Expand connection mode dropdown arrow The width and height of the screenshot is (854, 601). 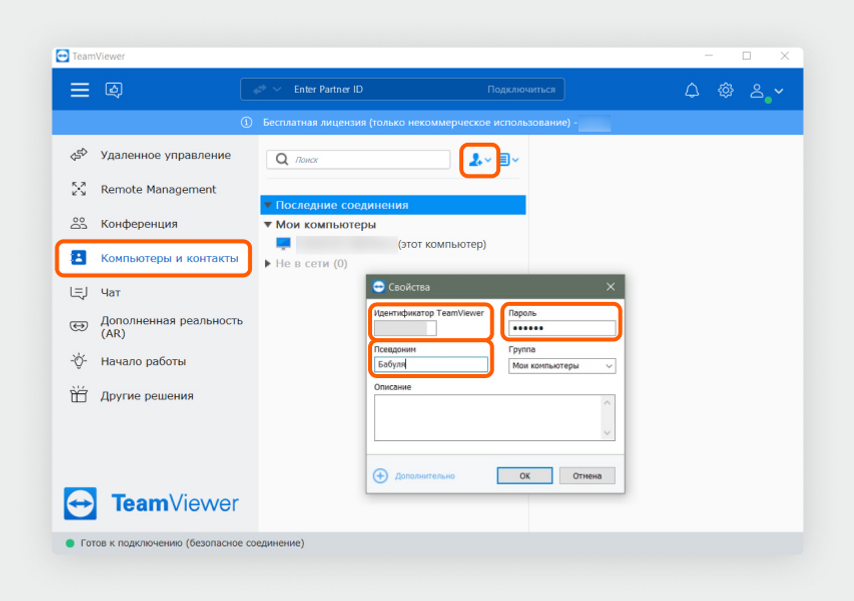(x=277, y=89)
